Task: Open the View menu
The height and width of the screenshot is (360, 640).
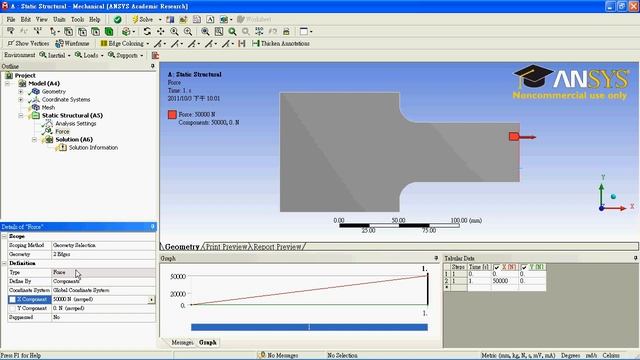Action: click(x=41, y=19)
